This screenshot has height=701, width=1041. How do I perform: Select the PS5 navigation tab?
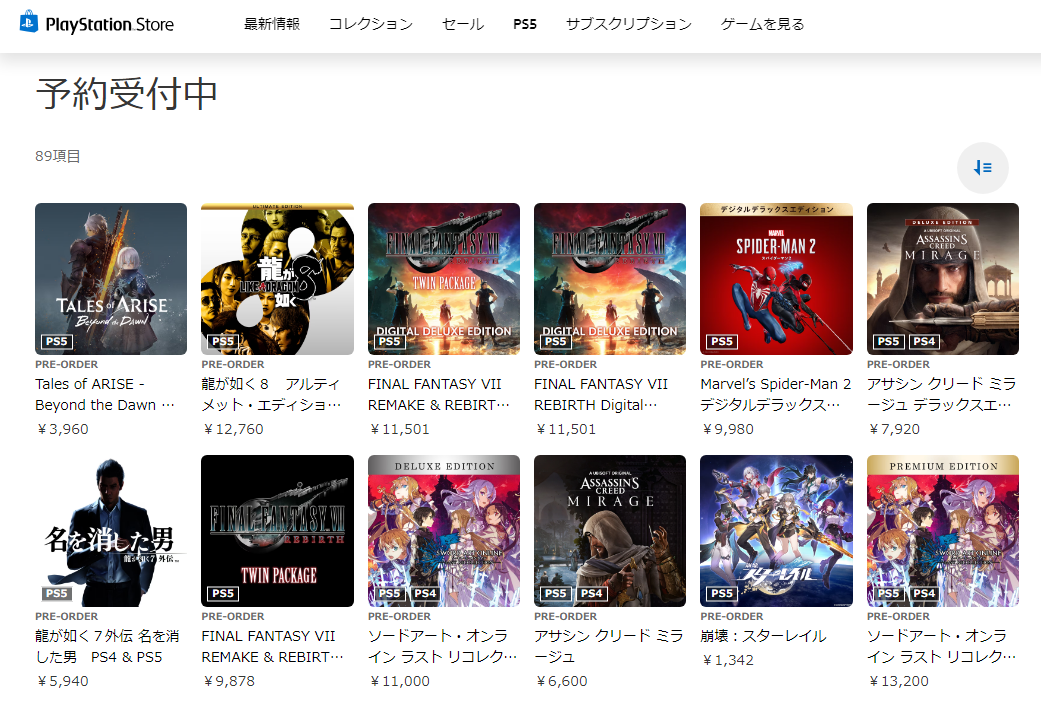click(524, 24)
